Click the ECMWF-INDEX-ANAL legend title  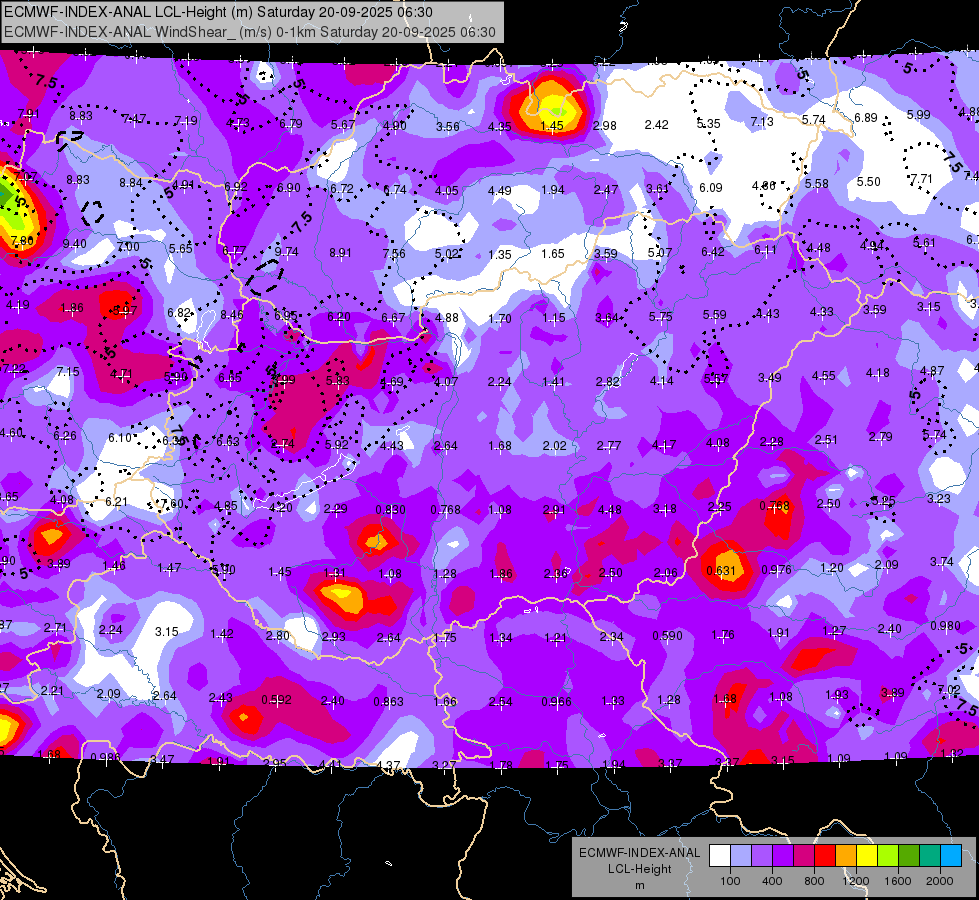639,853
